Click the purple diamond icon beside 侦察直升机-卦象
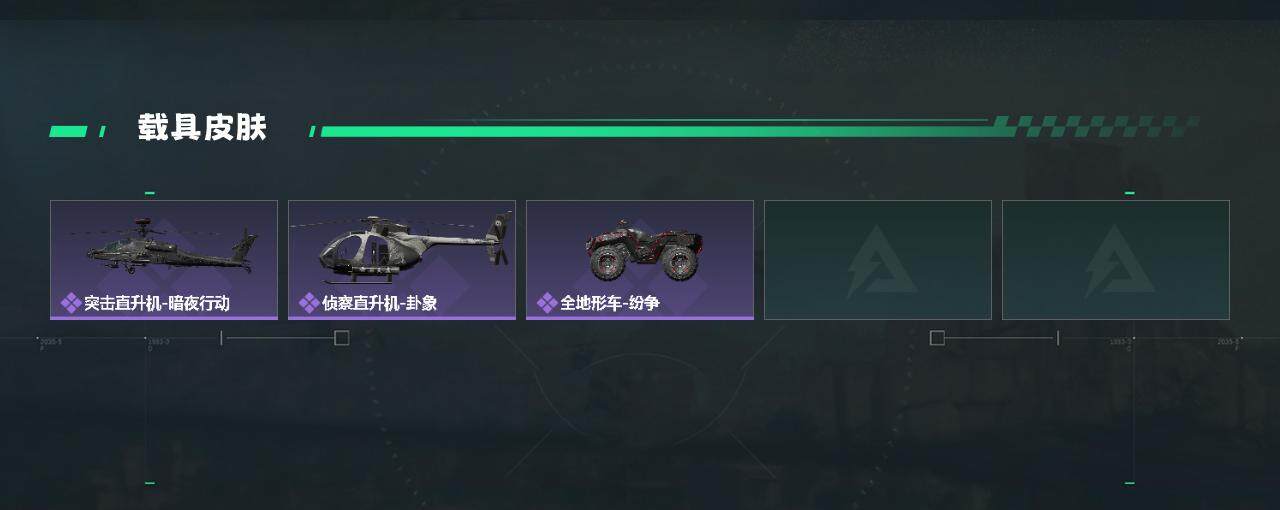 pos(309,303)
